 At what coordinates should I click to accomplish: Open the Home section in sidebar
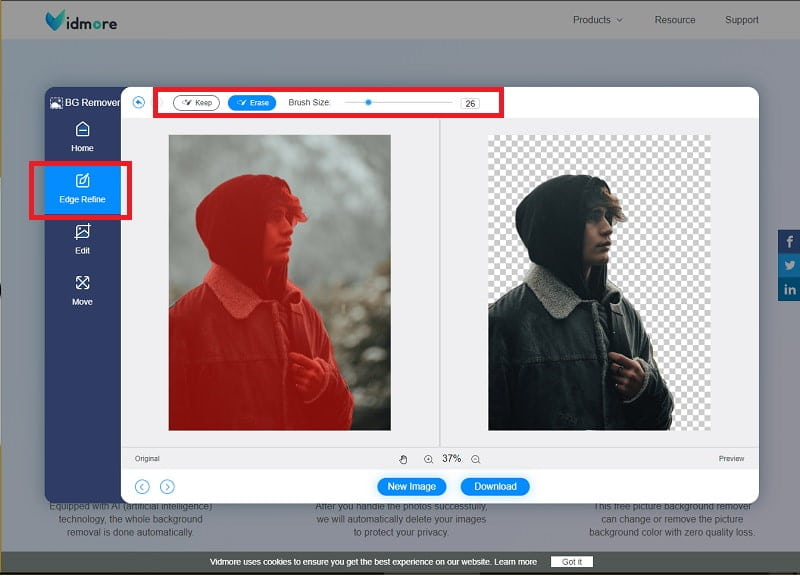[82, 136]
